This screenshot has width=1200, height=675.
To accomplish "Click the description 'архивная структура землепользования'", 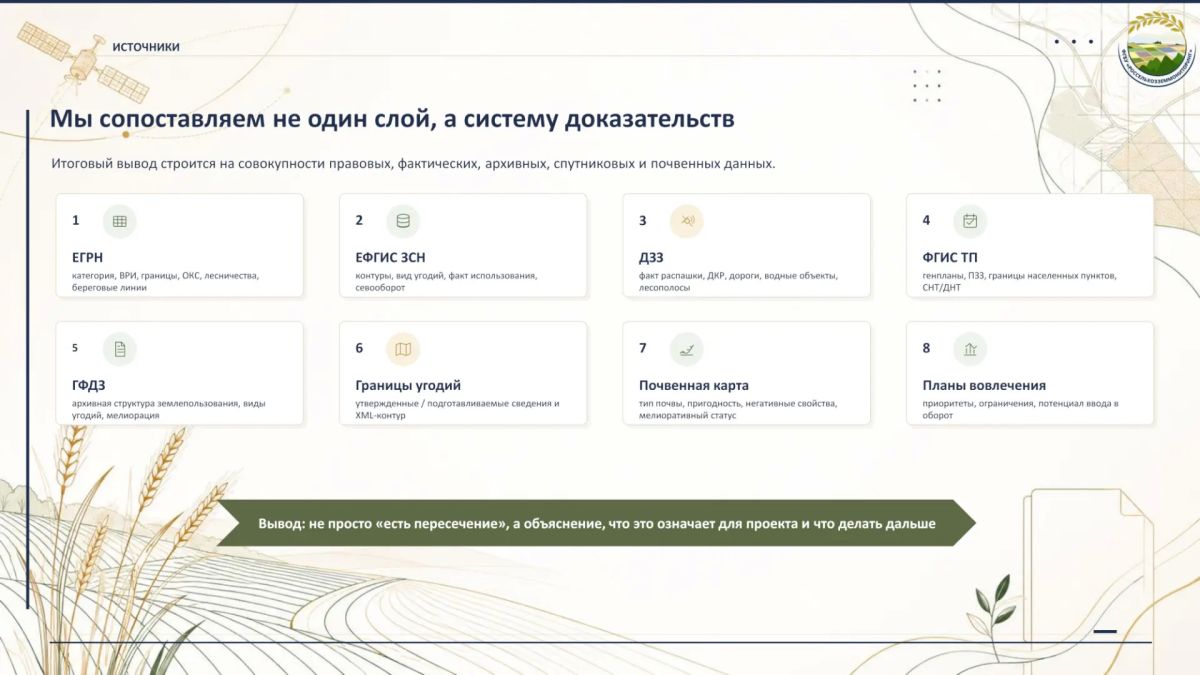I will coord(169,409).
